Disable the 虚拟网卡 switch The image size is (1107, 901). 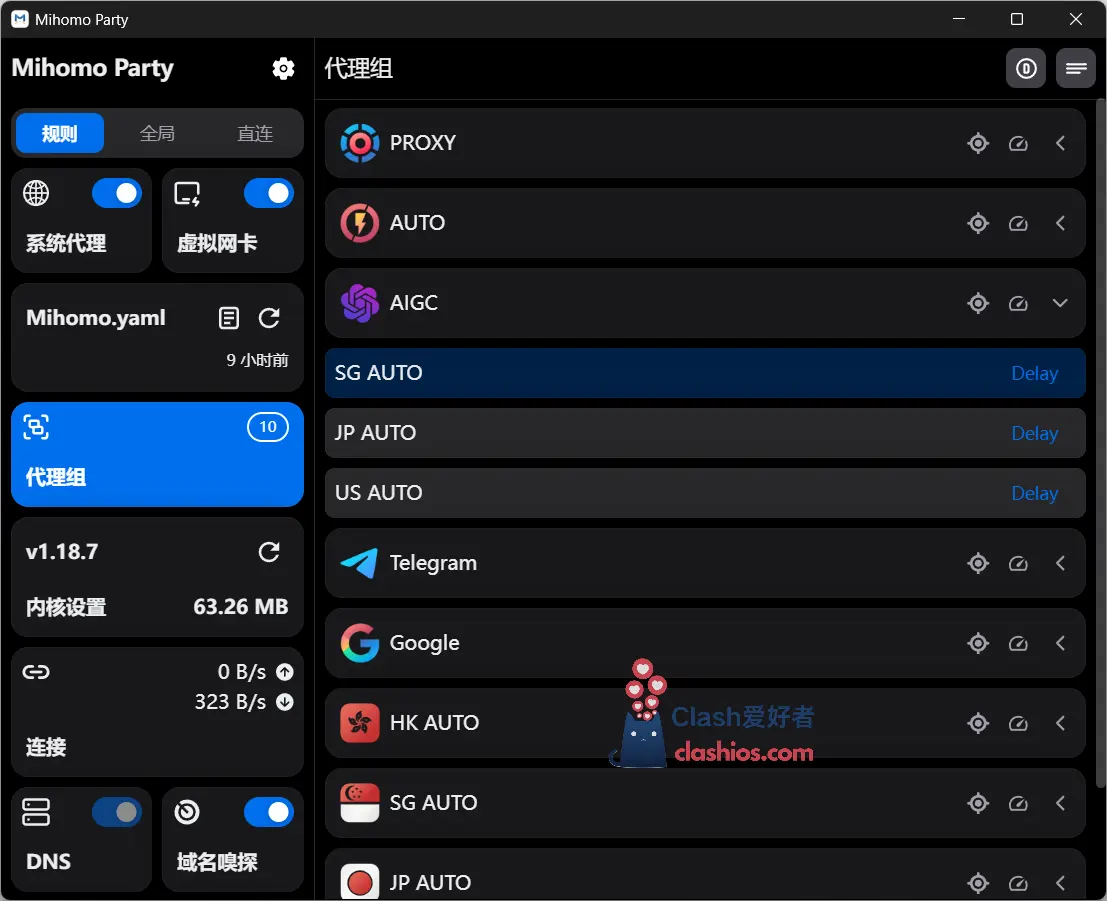(269, 193)
